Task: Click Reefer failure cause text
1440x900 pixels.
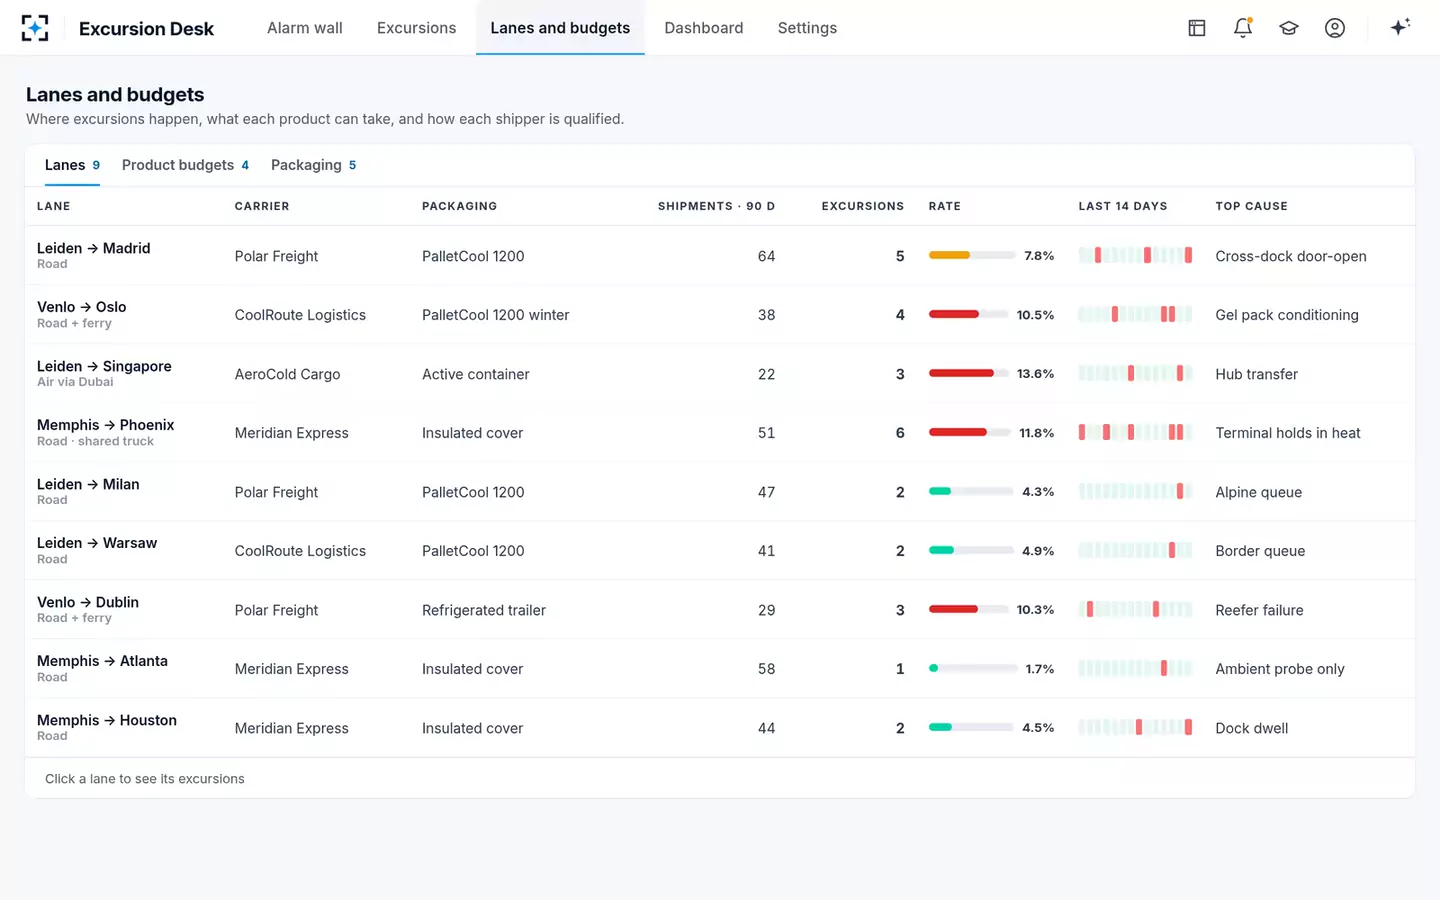Action: (x=1259, y=610)
